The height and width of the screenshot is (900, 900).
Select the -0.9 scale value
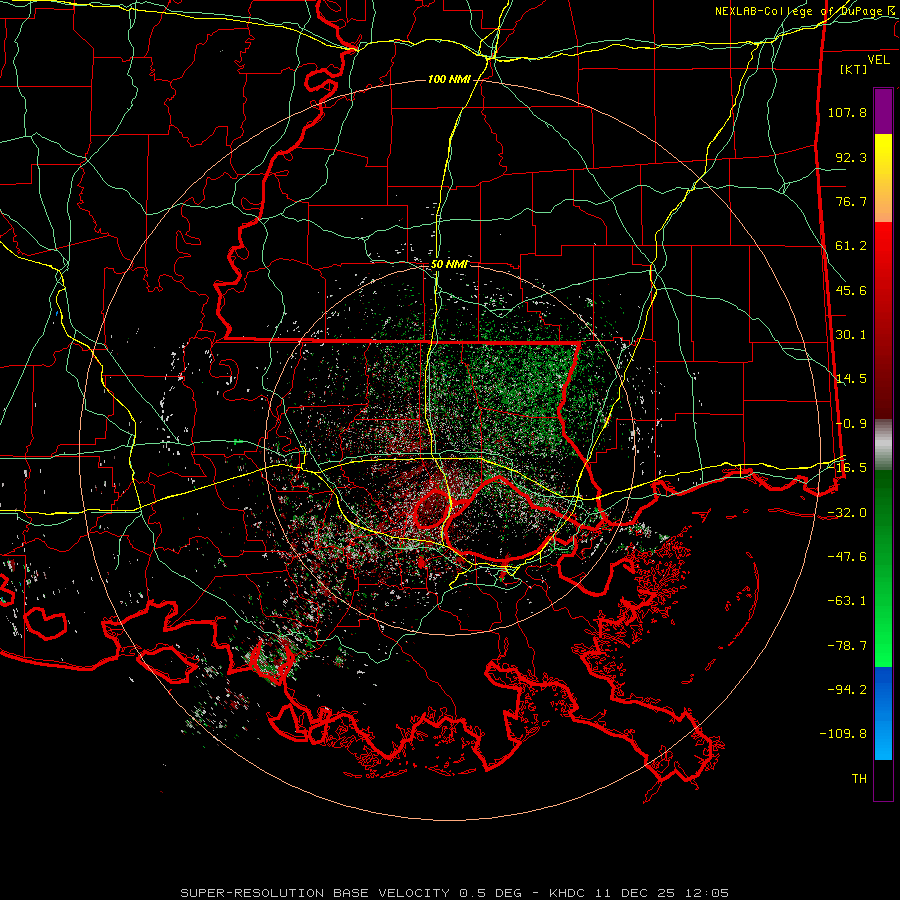[x=851, y=424]
